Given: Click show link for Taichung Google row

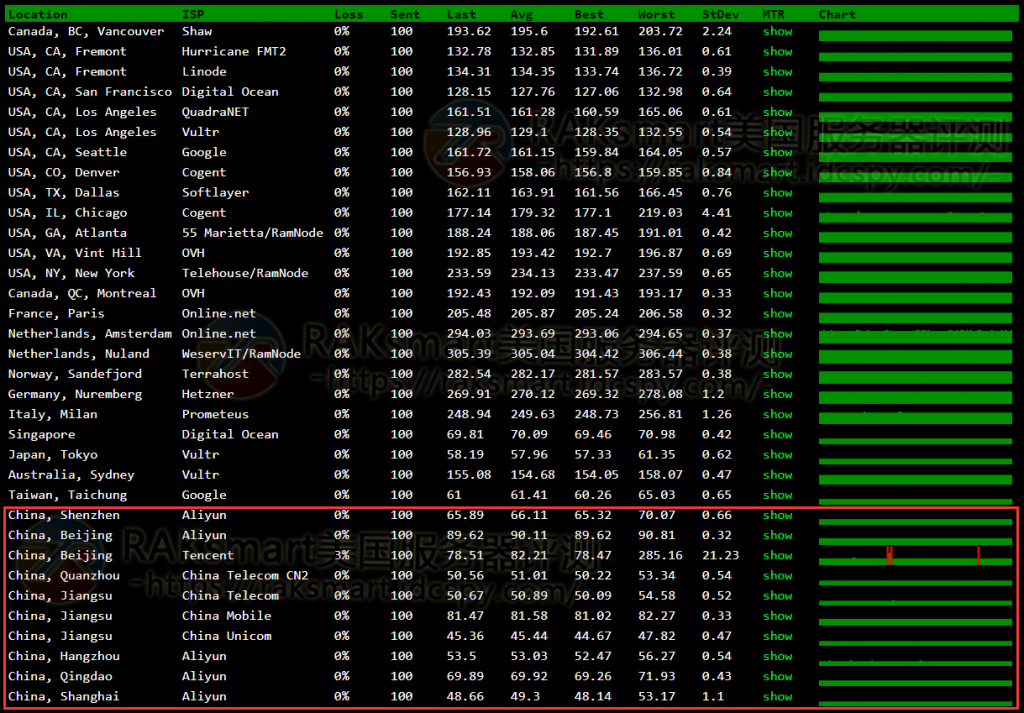Looking at the screenshot, I should (777, 495).
